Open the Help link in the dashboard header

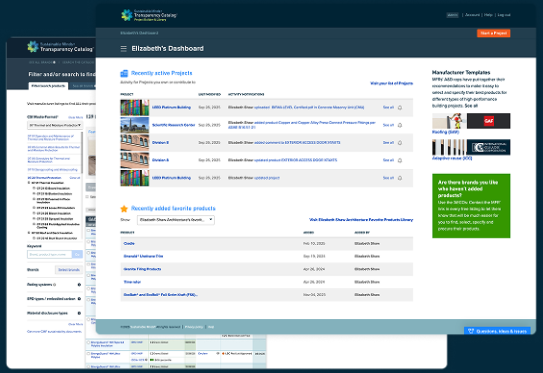click(x=488, y=15)
